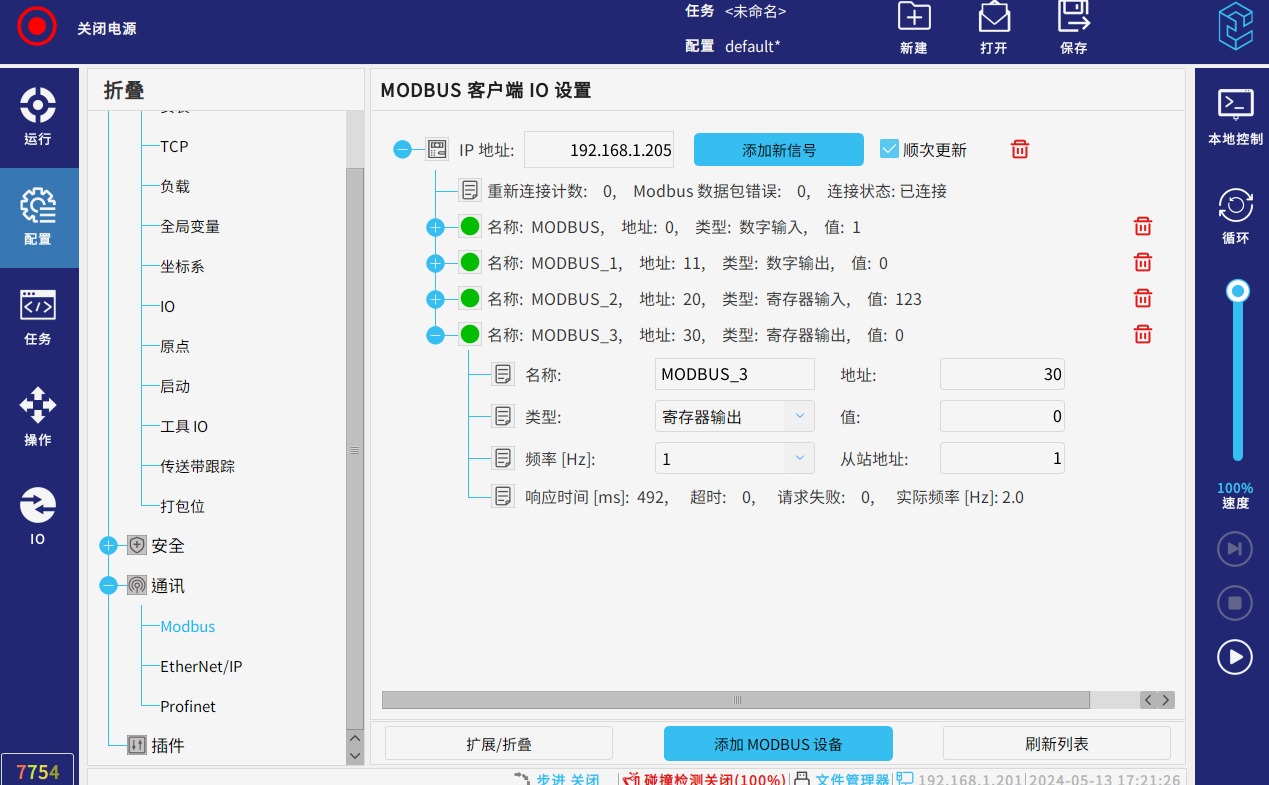Delete the 192.168.1.205 device trash icon
1269x785 pixels.
[x=1019, y=150]
